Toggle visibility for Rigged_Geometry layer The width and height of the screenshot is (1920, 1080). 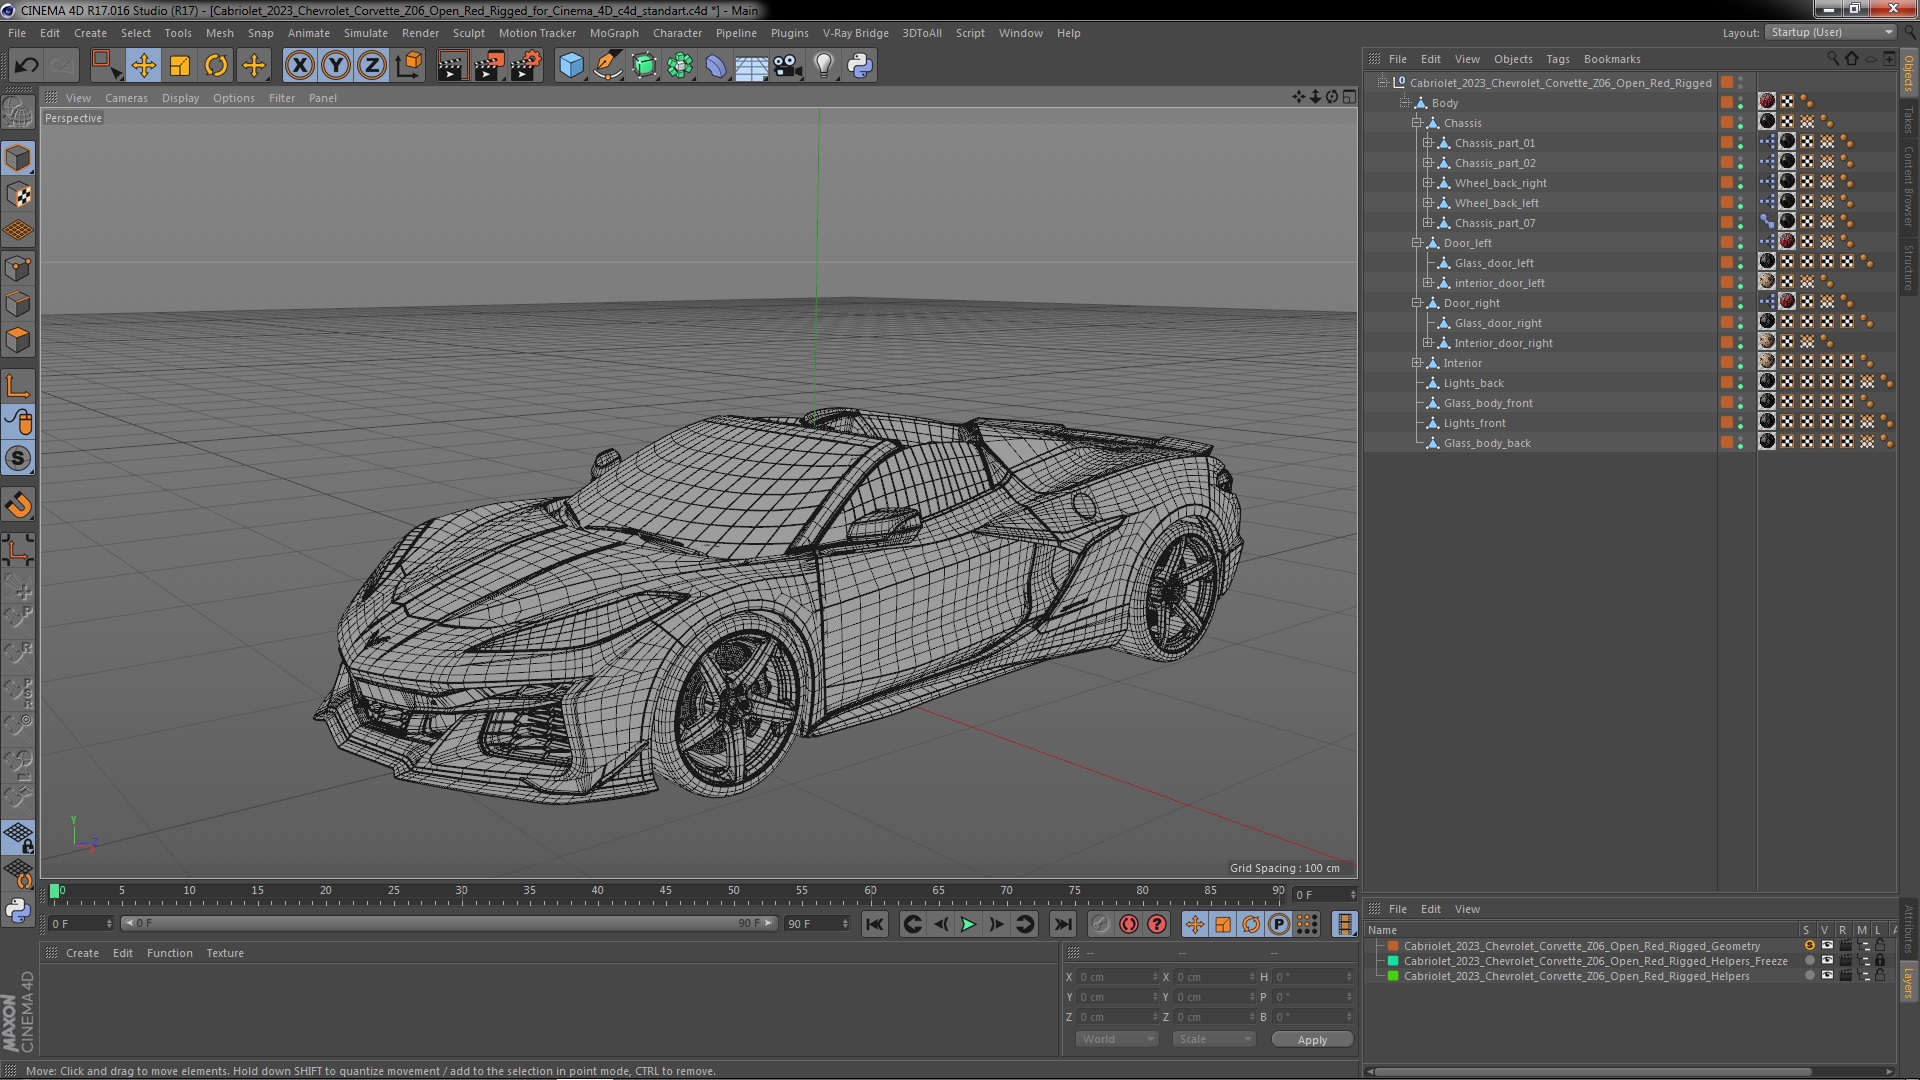[x=1827, y=945]
